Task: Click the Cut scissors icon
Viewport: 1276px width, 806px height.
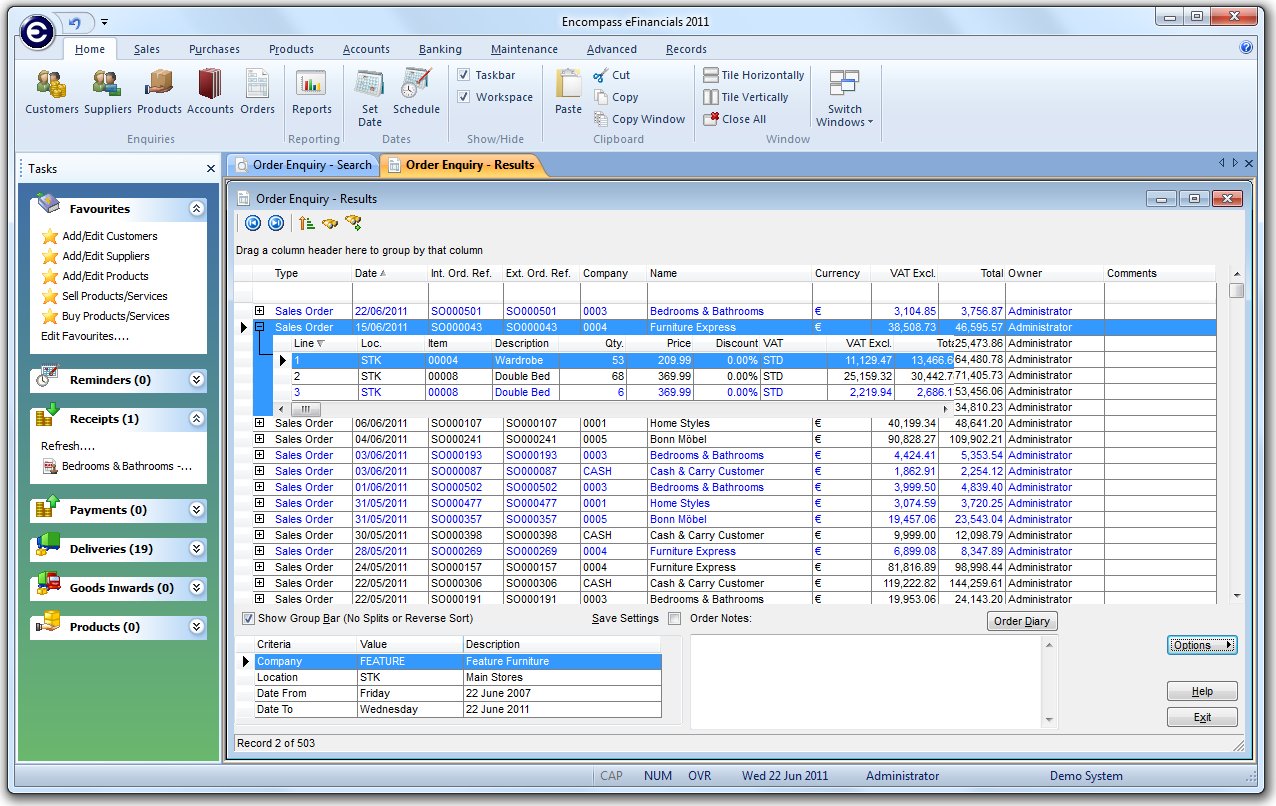Action: 611,75
